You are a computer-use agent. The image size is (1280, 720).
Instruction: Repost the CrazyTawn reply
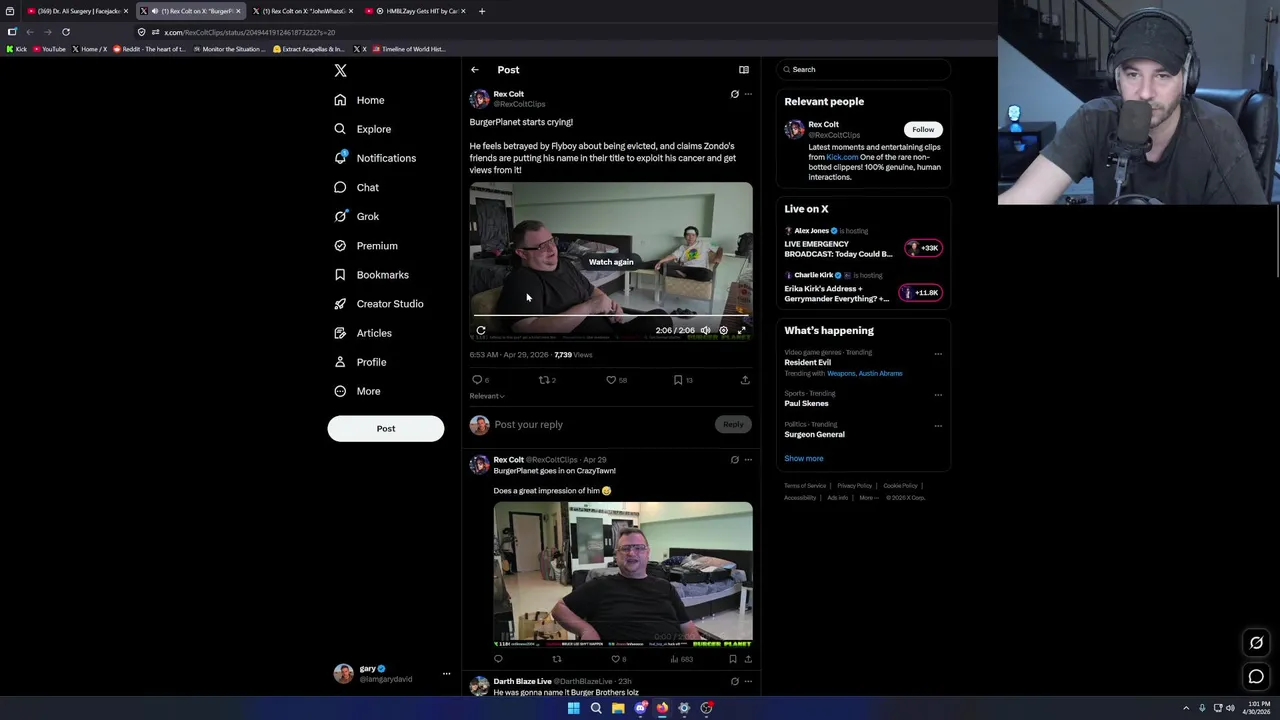pos(557,659)
